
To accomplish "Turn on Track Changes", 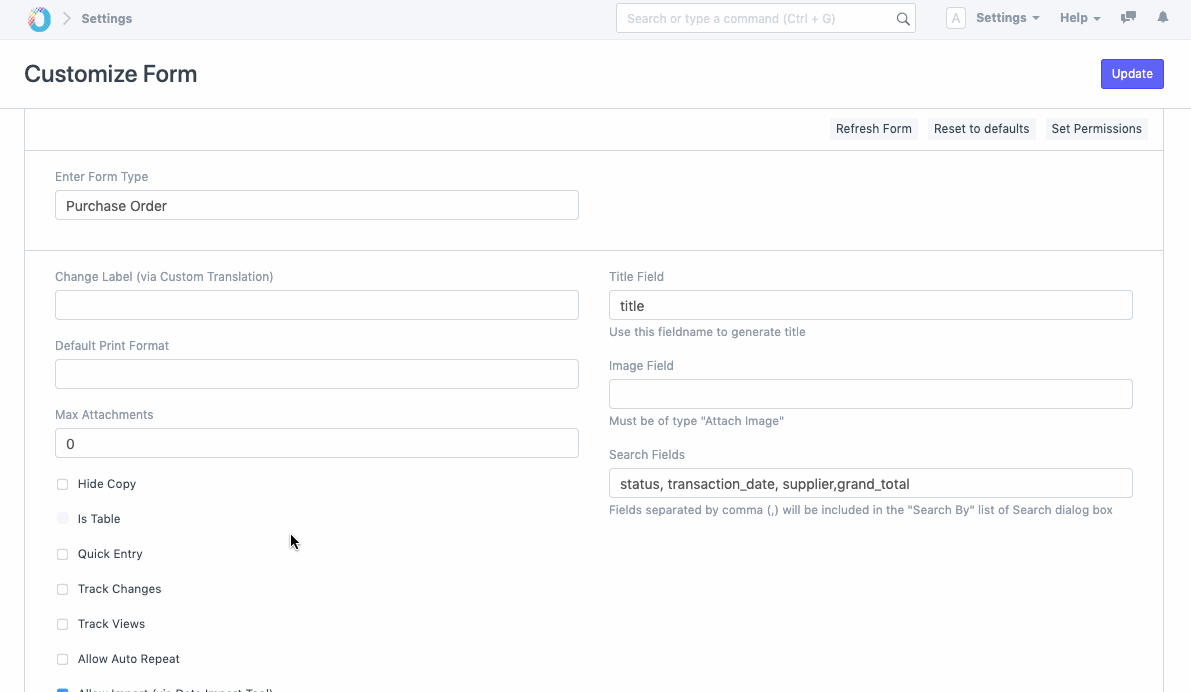I will point(62,589).
